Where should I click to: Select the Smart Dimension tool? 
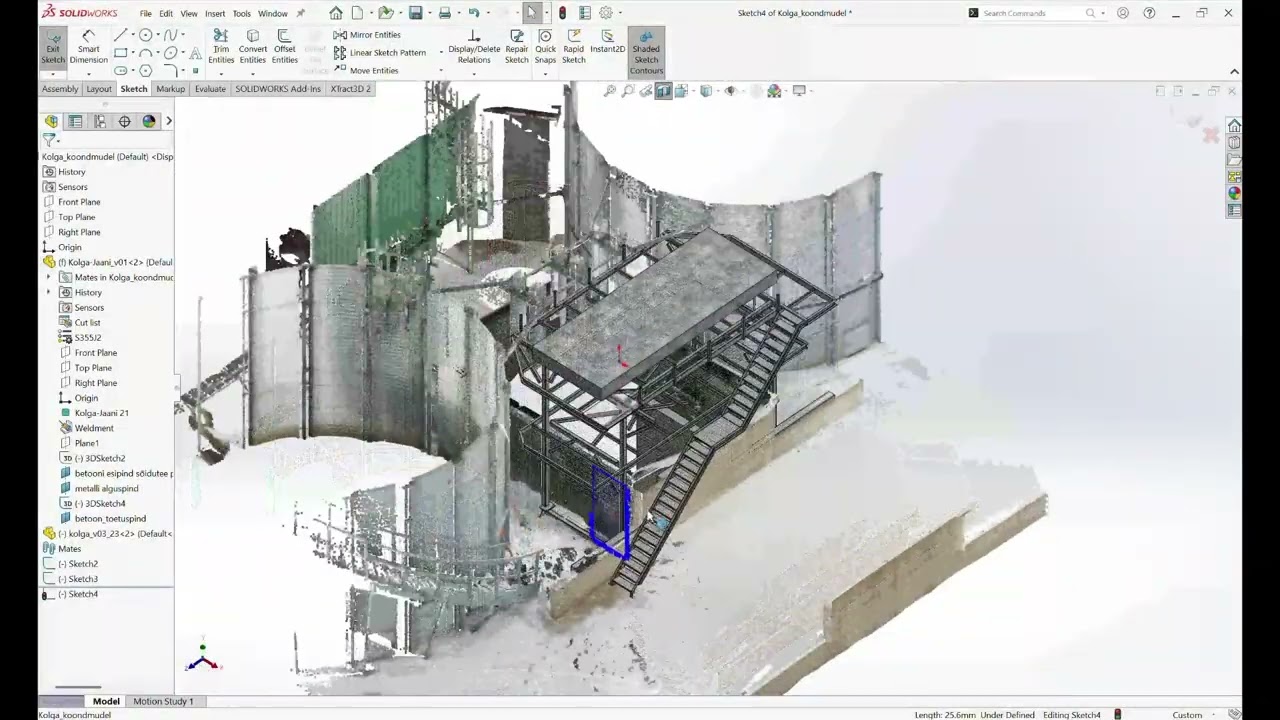[x=88, y=48]
